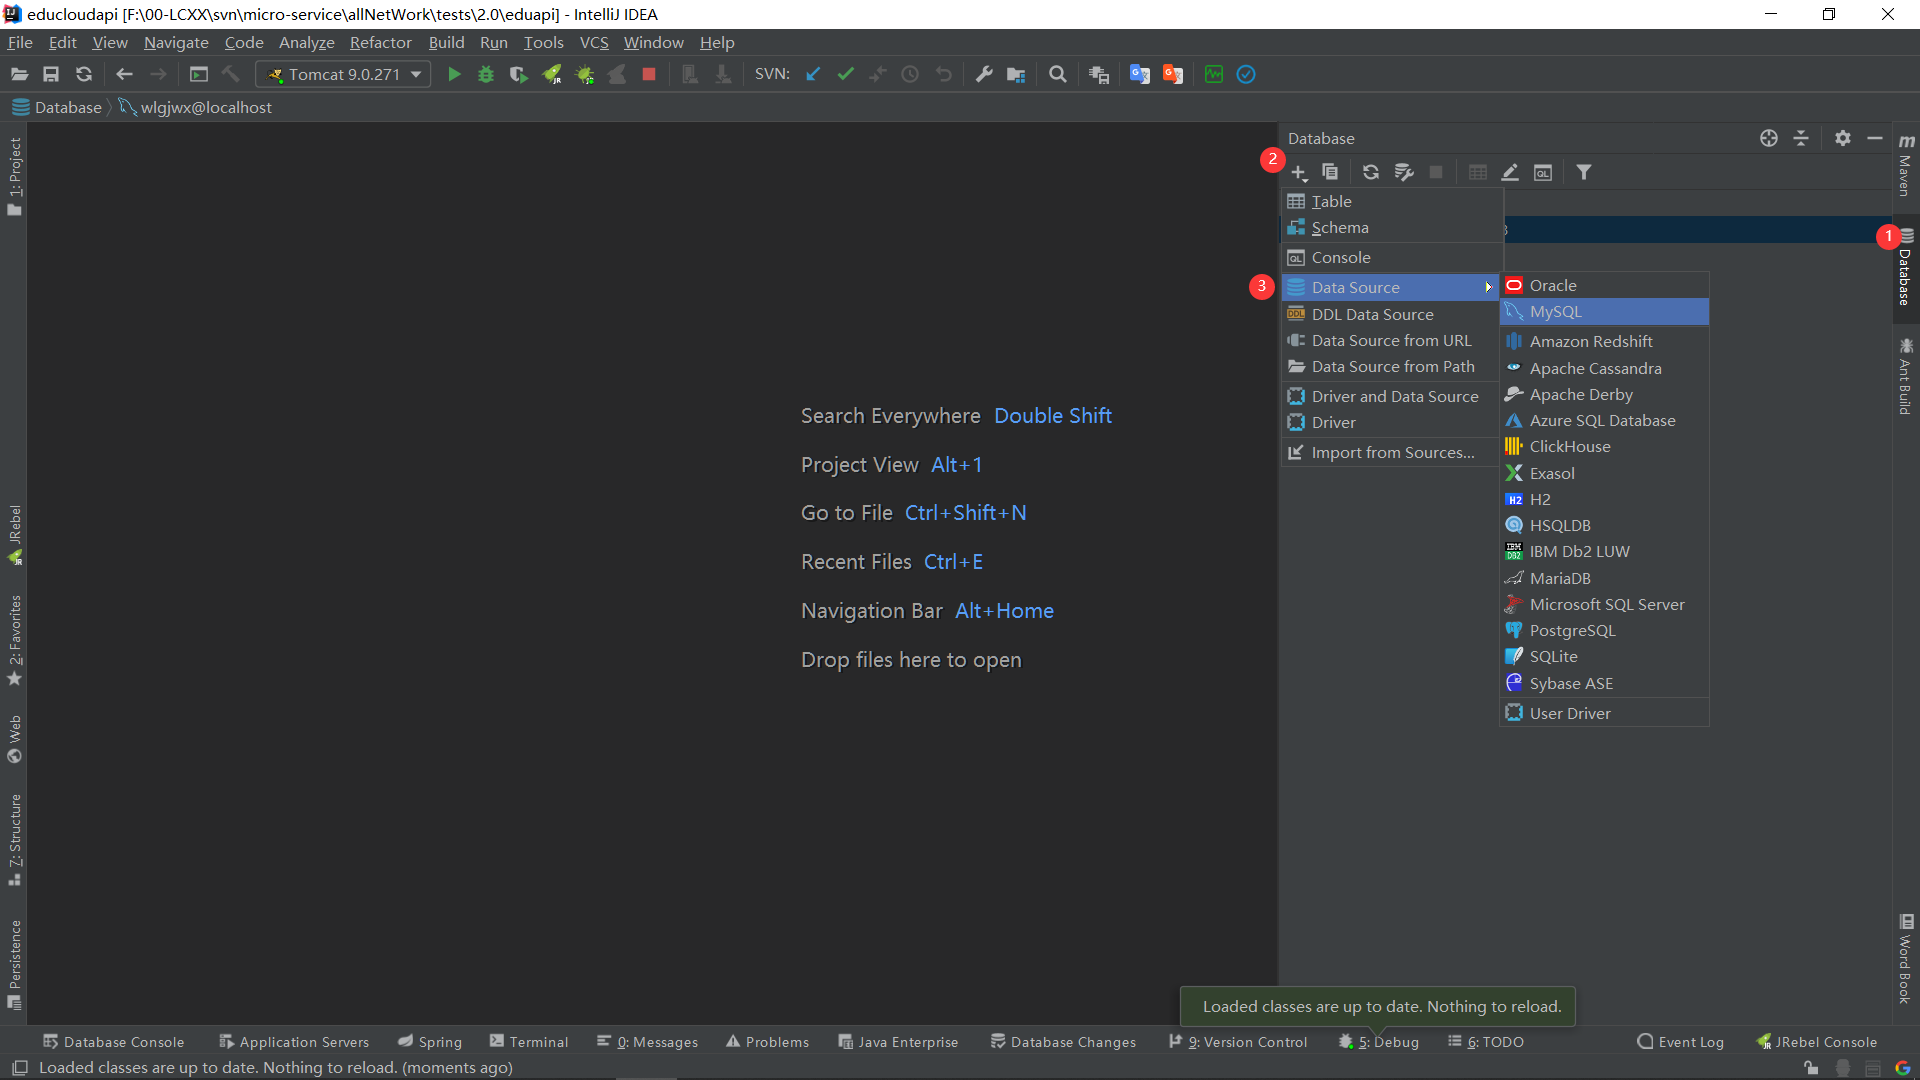Click the scroll-from-editor target icon
The image size is (1920, 1080).
[1769, 138]
